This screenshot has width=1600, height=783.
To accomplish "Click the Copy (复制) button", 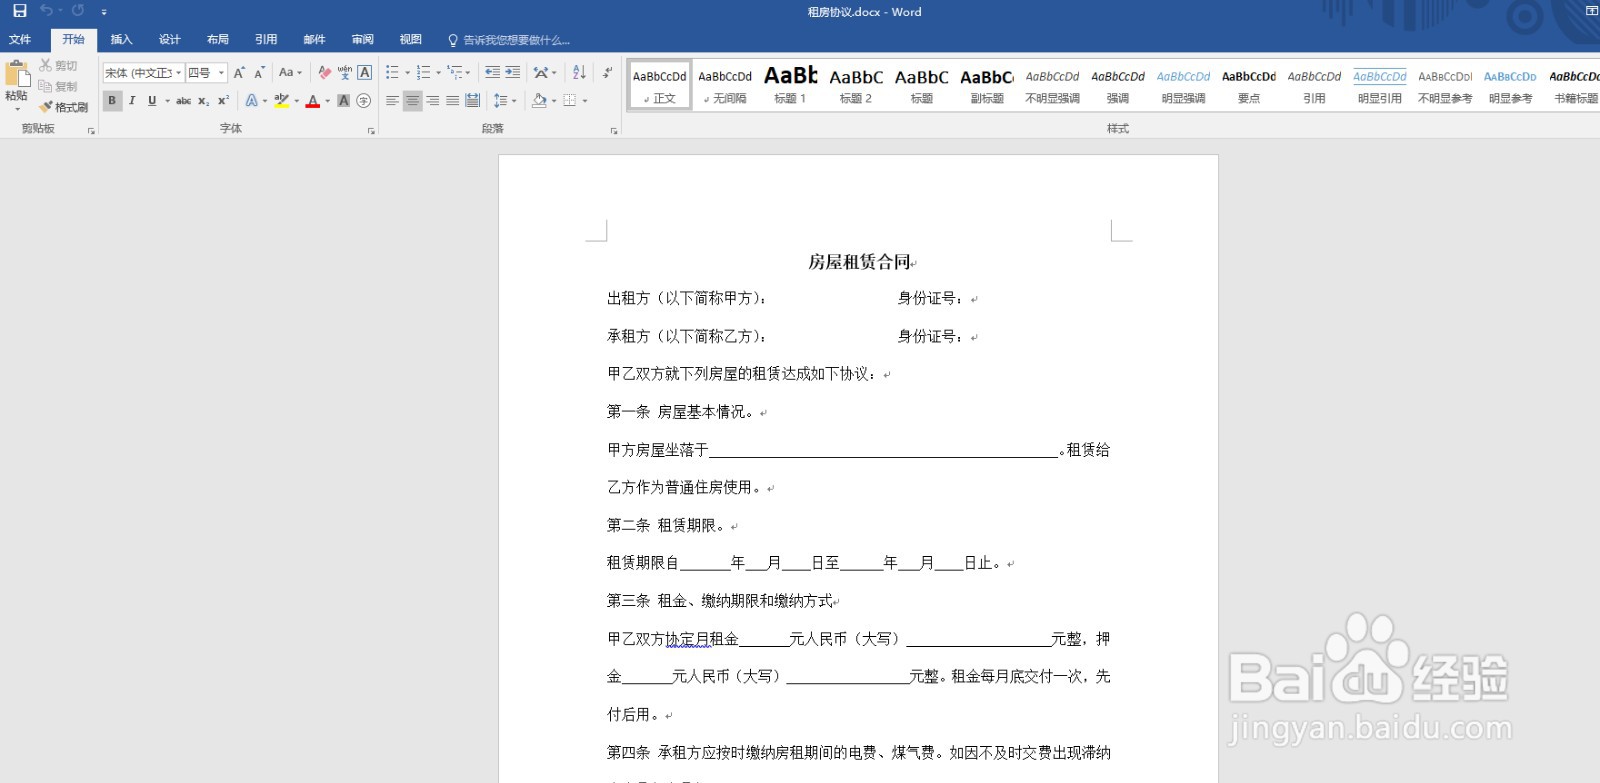I will click(58, 87).
